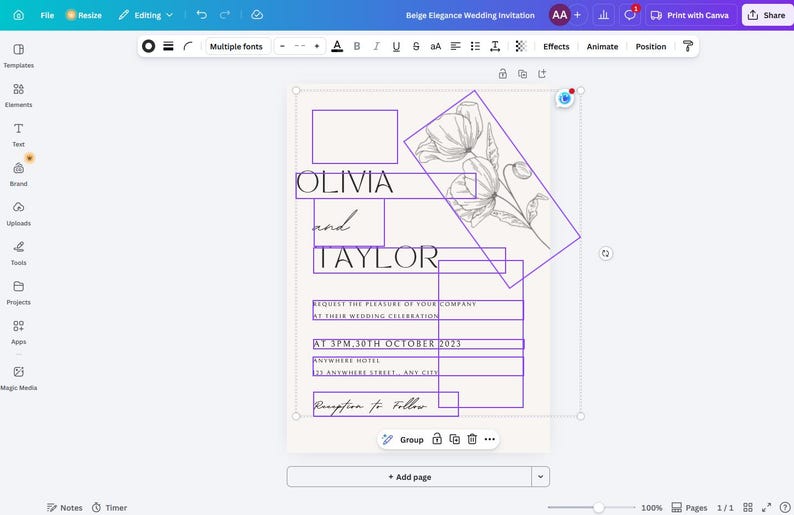The height and width of the screenshot is (515, 794).
Task: Click the font size value field
Action: click(300, 46)
